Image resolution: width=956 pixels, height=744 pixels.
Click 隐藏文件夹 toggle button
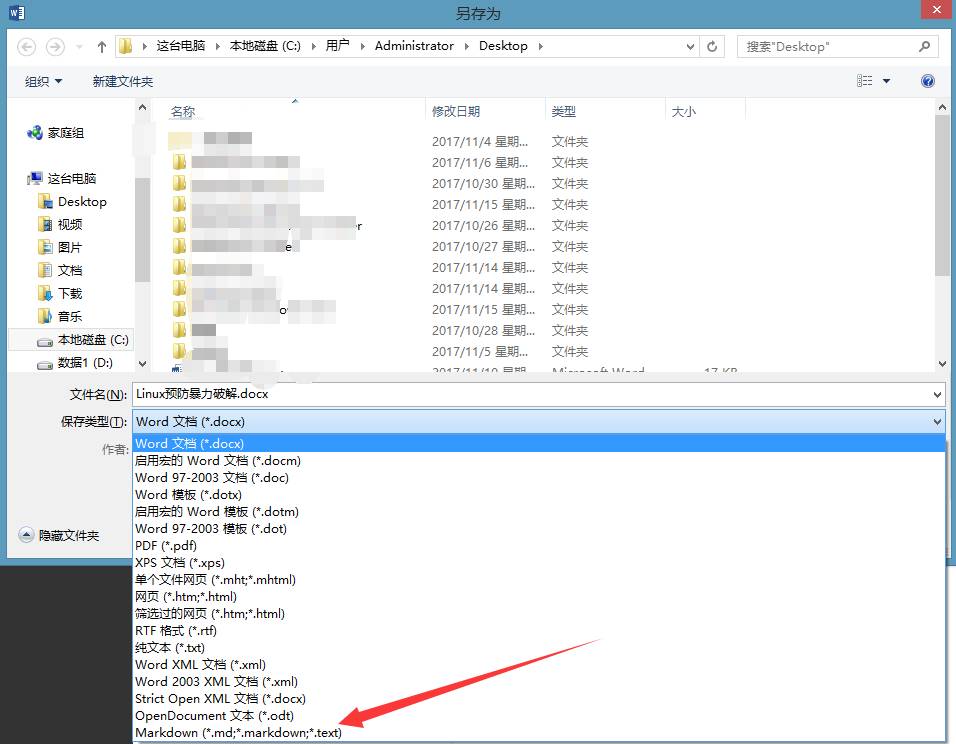59,535
